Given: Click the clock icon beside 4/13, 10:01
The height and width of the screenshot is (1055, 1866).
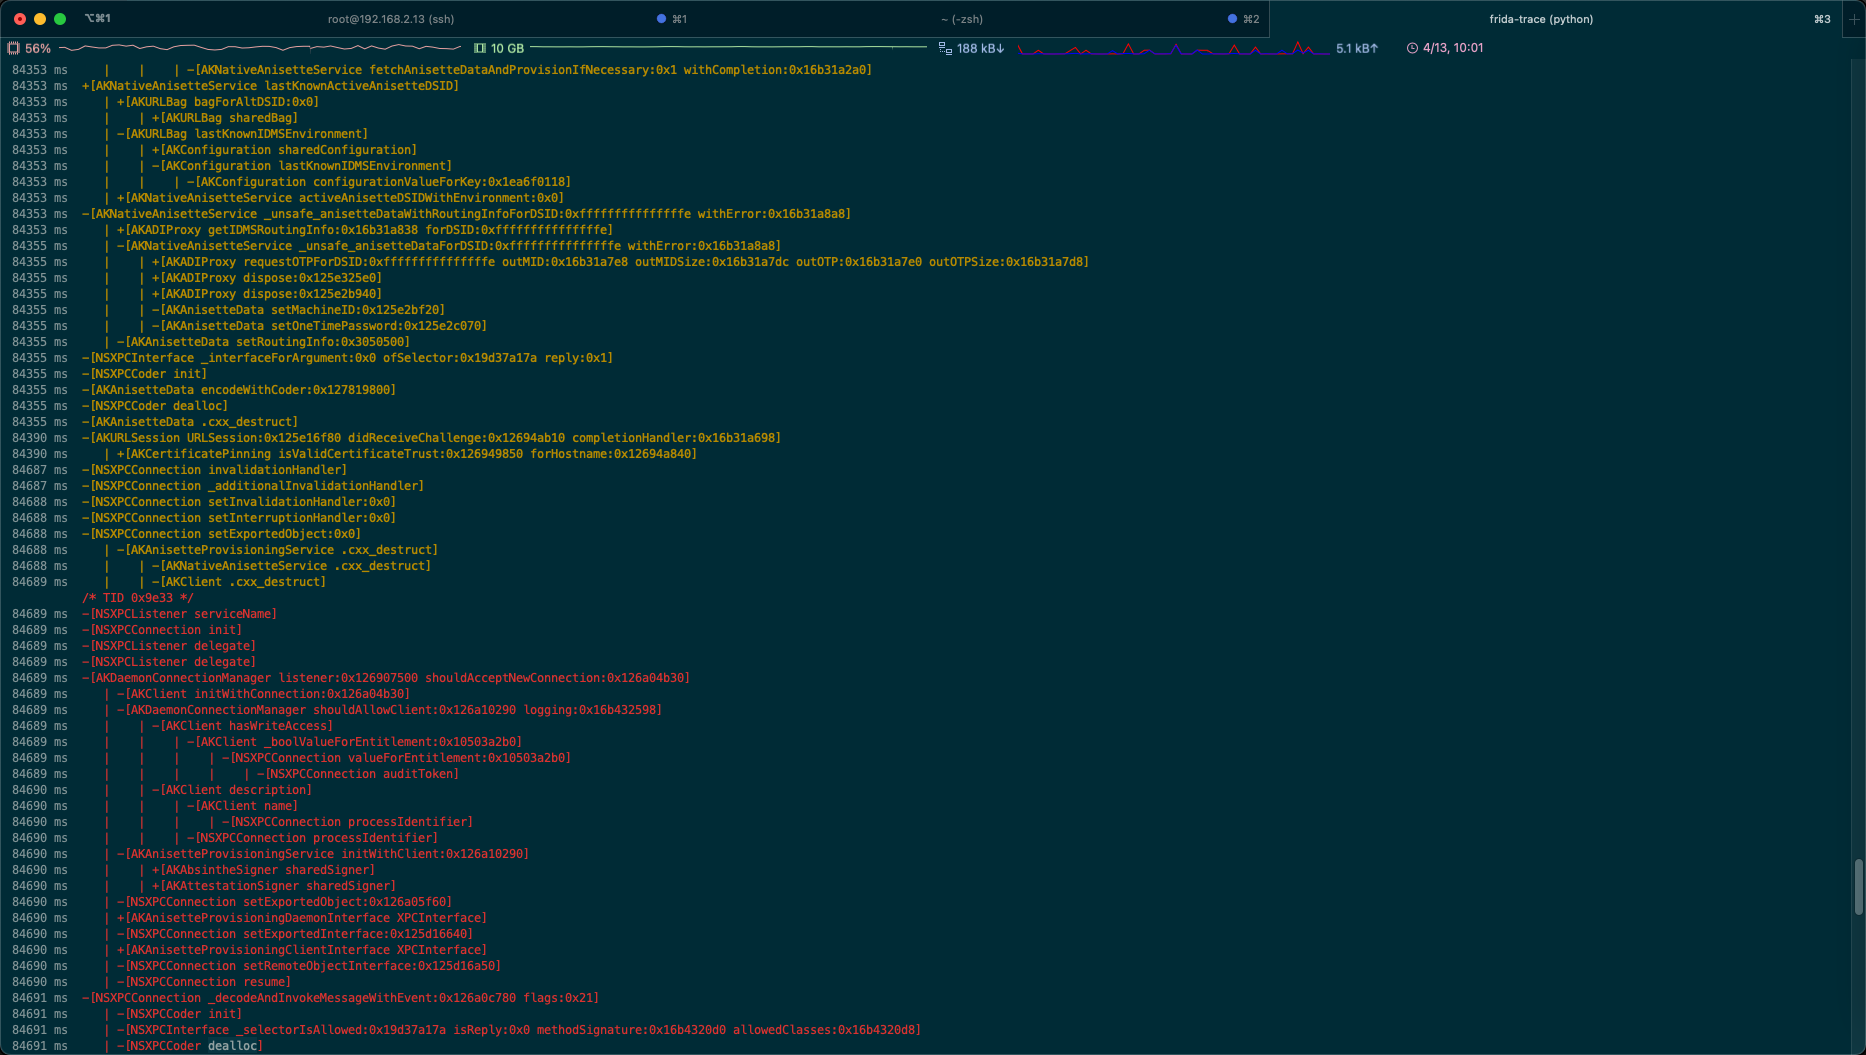Looking at the screenshot, I should tap(1412, 48).
